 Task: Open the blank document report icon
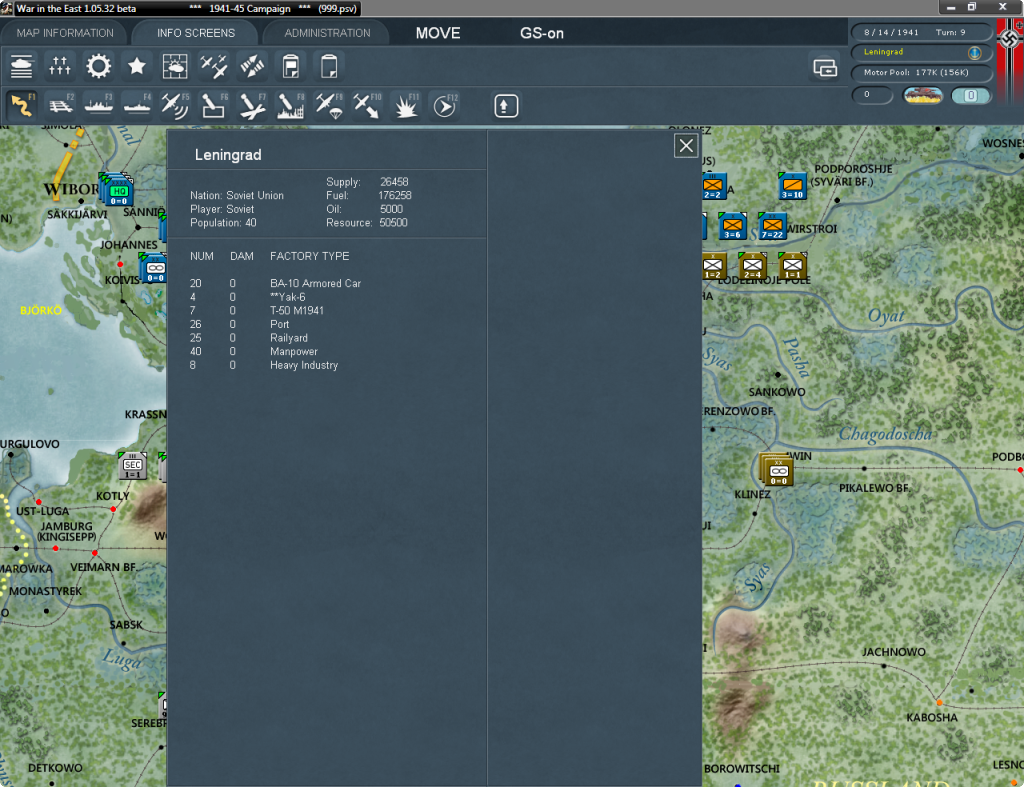tap(329, 67)
